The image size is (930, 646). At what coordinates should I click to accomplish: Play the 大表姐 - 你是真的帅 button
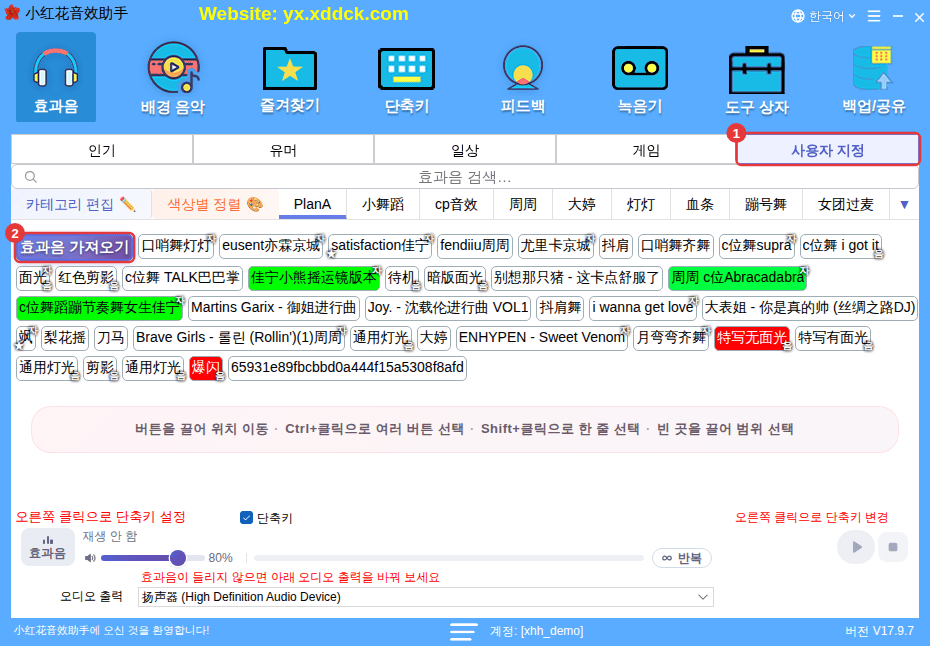pos(810,308)
